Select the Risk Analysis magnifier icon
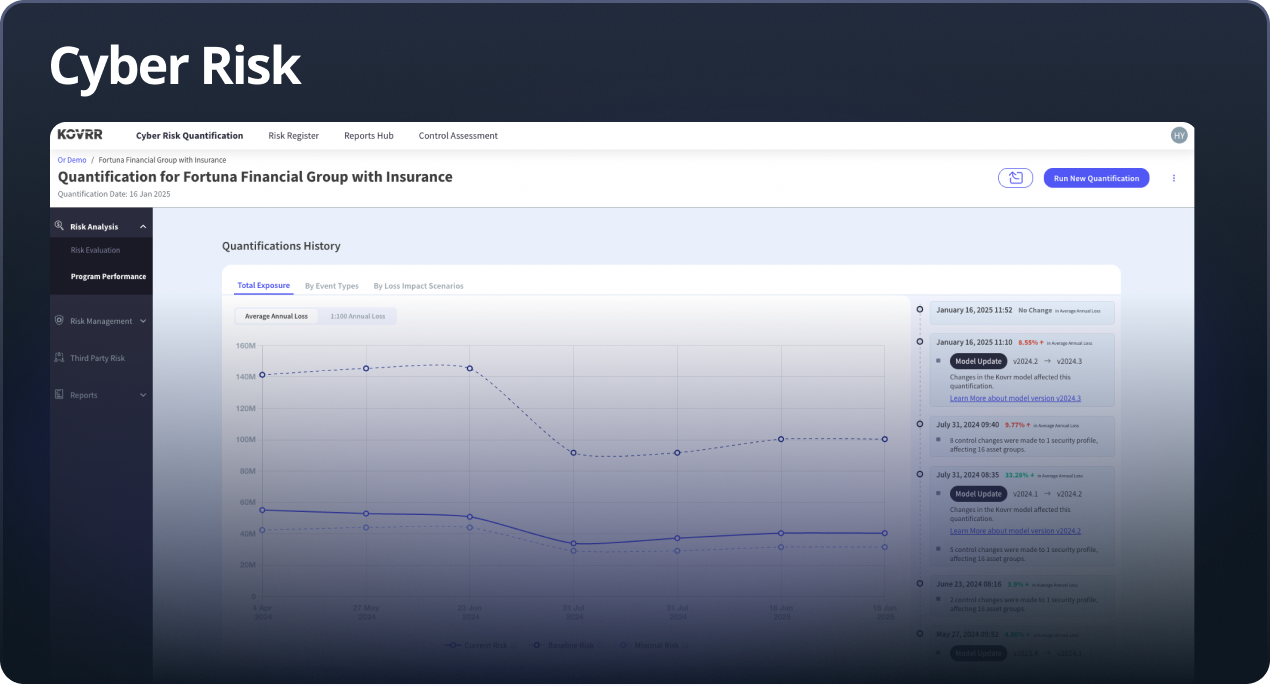This screenshot has height=686, width=1270. click(61, 226)
